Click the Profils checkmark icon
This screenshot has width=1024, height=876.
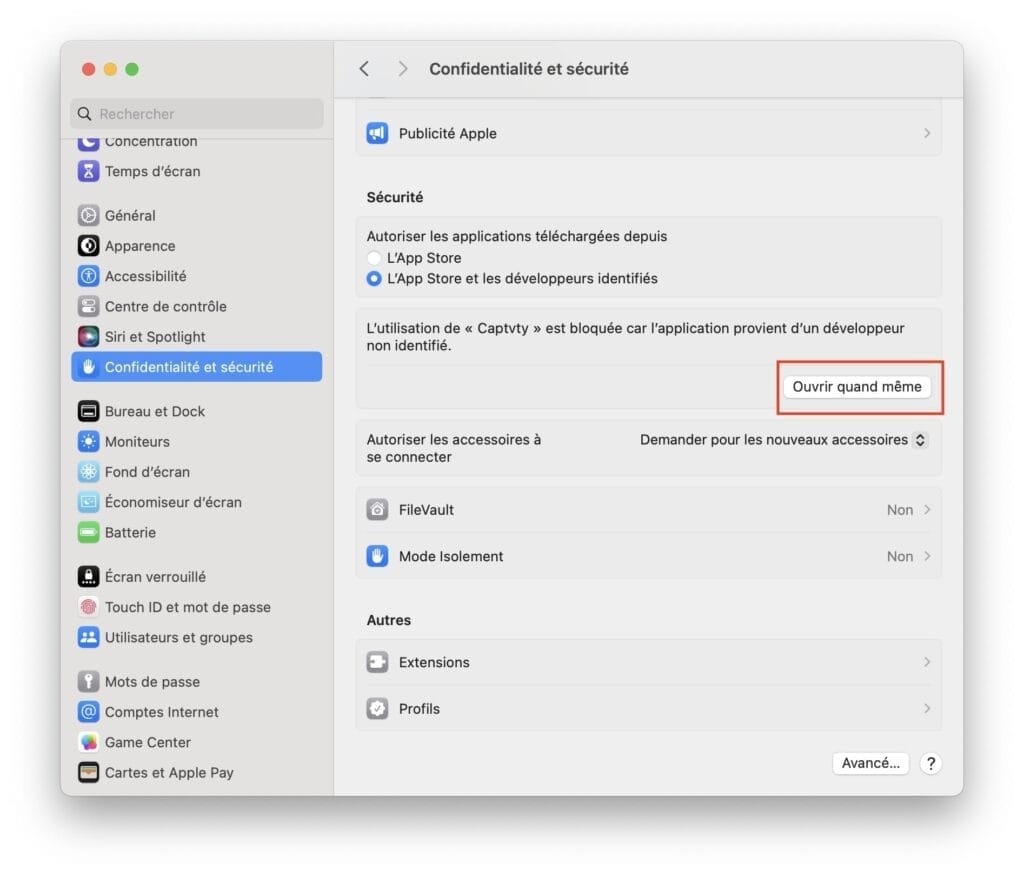377,708
